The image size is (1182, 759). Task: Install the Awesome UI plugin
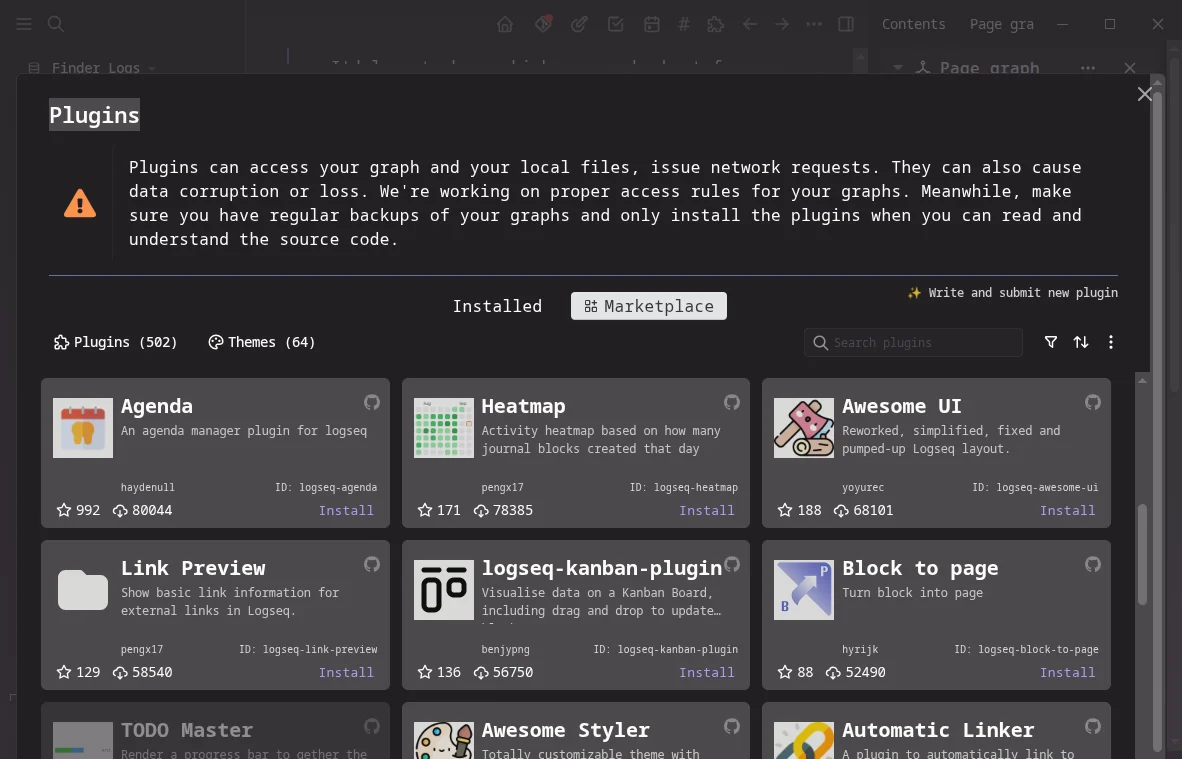tap(1067, 510)
